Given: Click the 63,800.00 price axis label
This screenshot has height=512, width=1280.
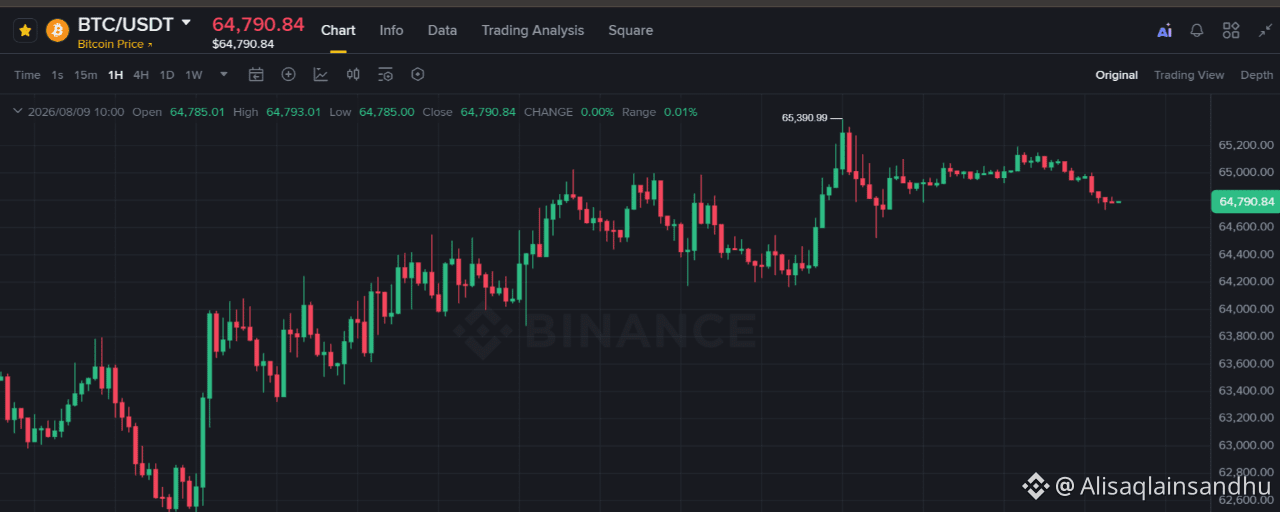Looking at the screenshot, I should [x=1246, y=336].
